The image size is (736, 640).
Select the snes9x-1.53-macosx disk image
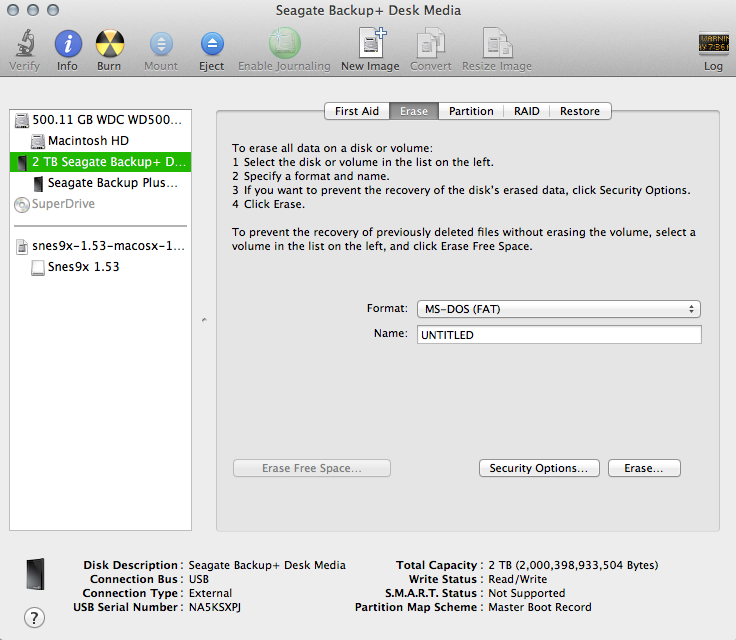coord(100,246)
